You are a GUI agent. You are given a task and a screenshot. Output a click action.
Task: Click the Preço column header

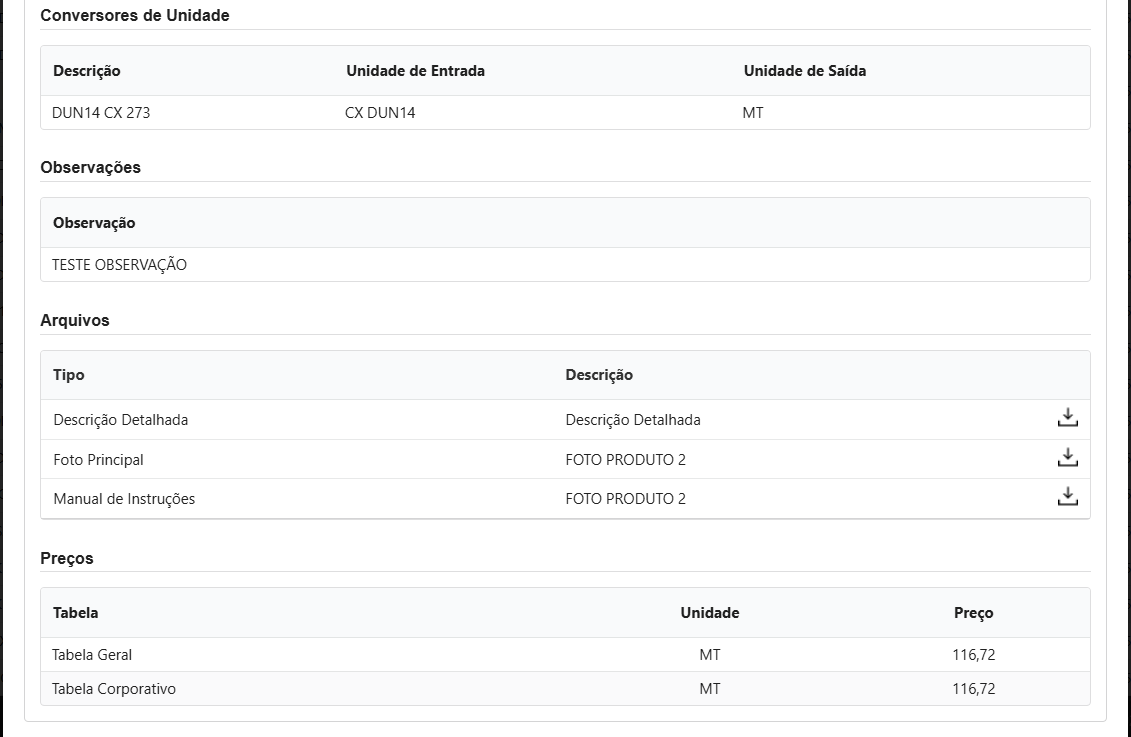[x=973, y=613]
